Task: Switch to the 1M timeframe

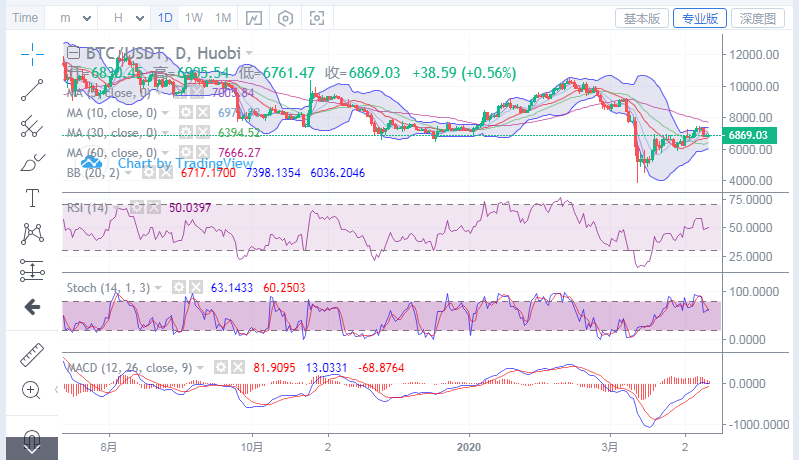Action: [223, 18]
